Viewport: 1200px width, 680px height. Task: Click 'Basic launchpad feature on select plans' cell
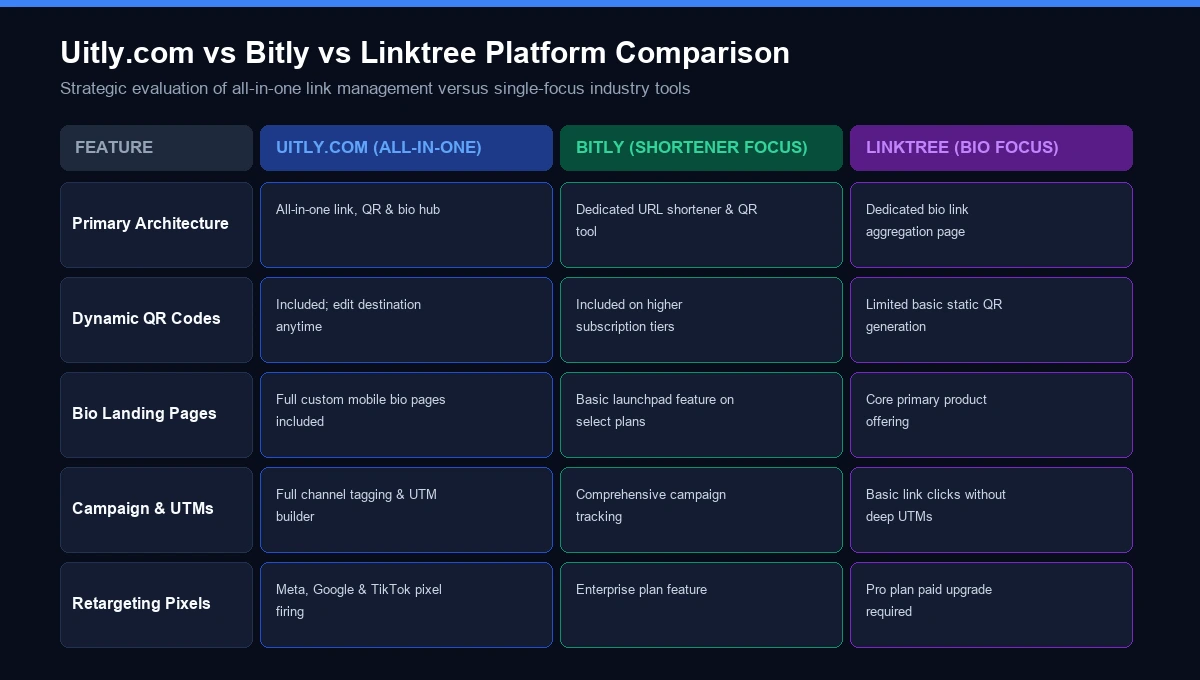point(701,415)
